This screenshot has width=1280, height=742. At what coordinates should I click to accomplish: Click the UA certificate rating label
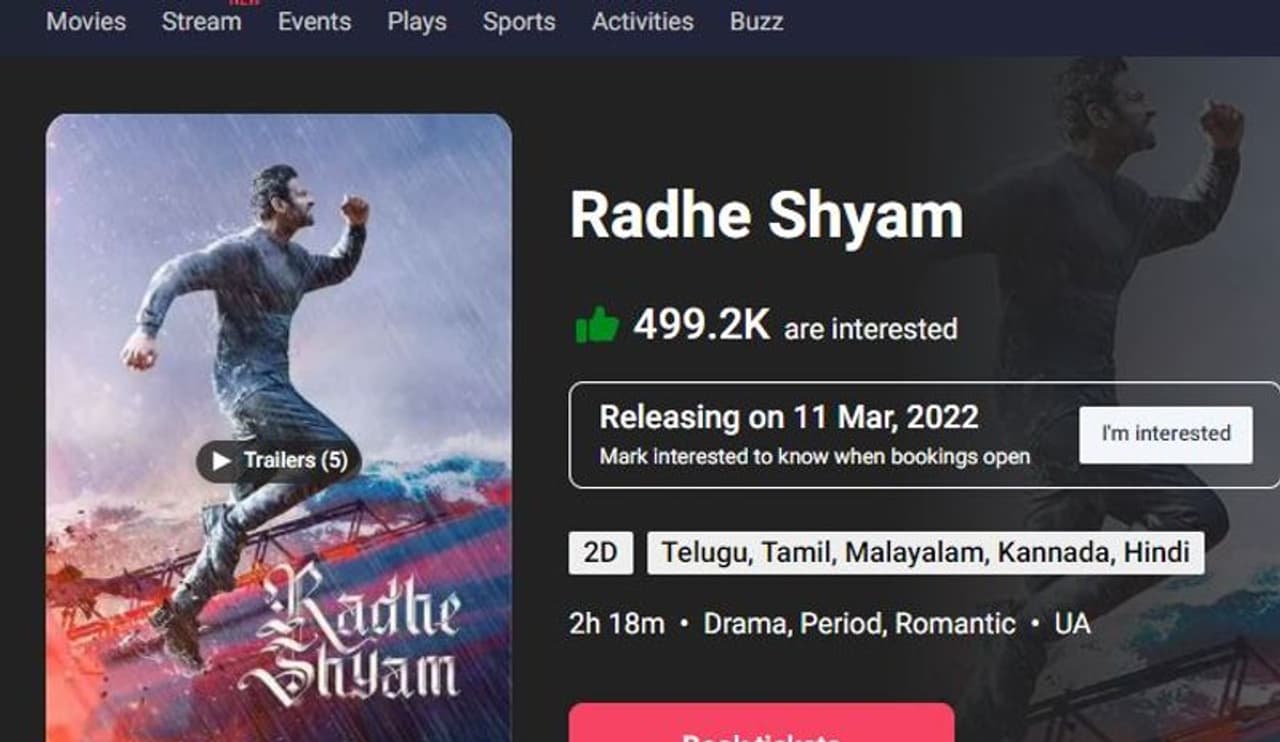[x=1072, y=624]
